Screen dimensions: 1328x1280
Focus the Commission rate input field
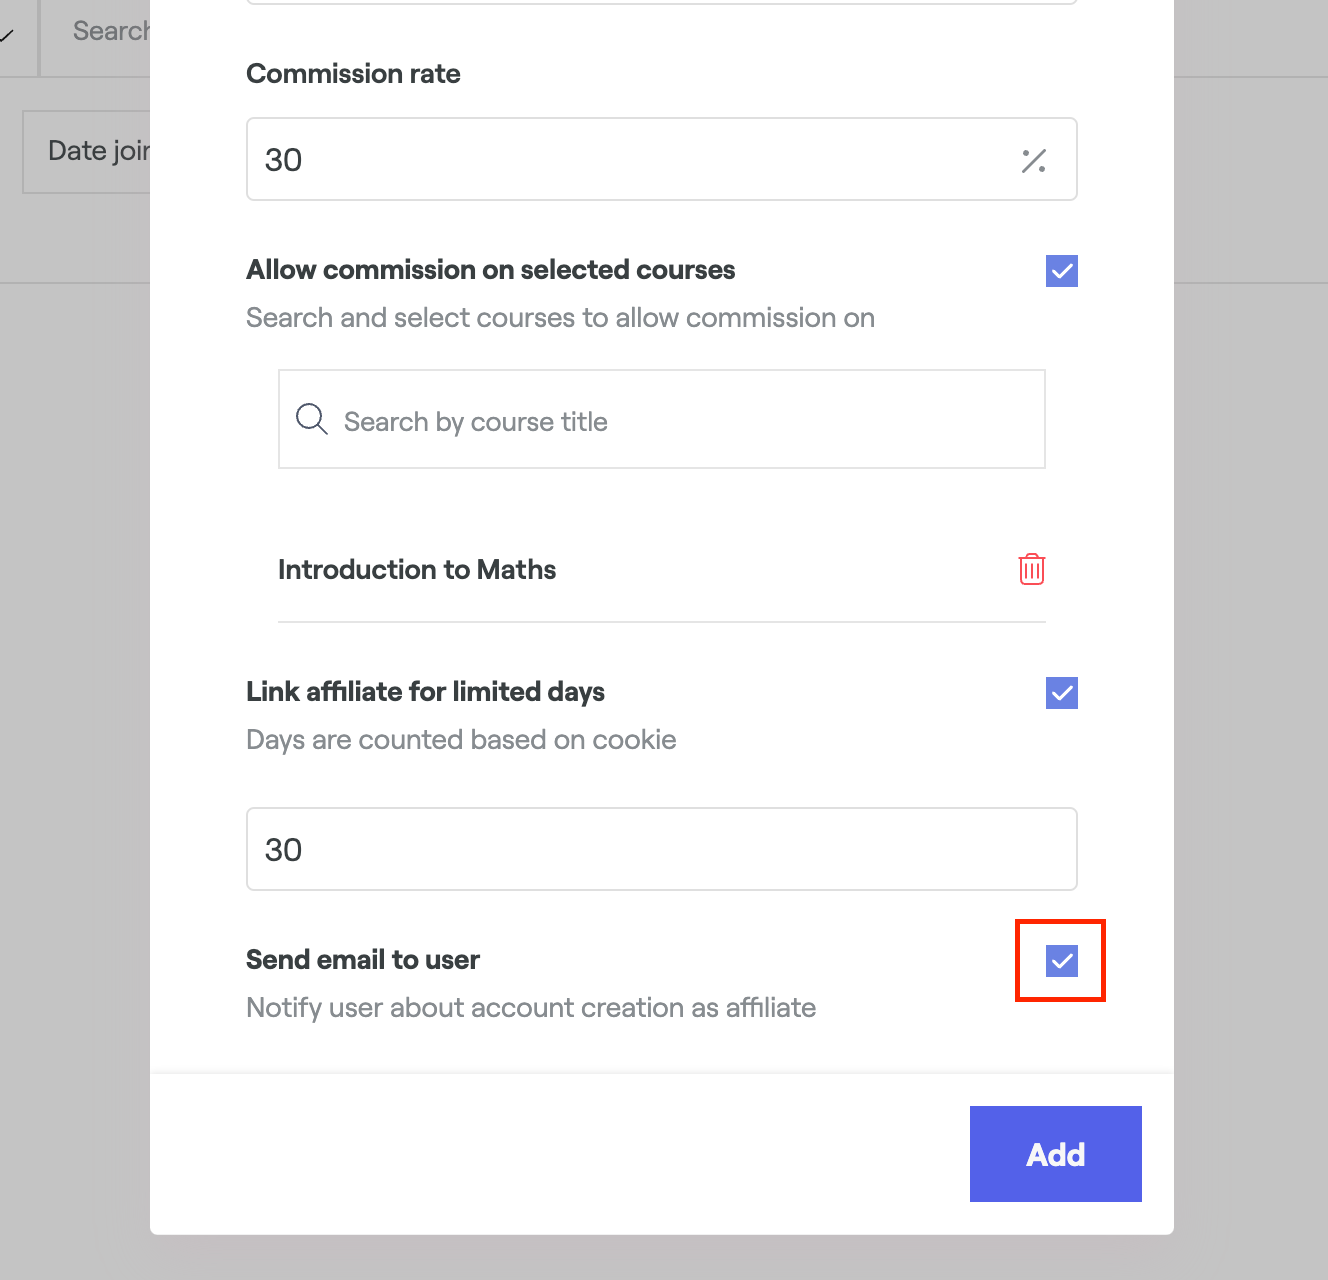coord(630,160)
